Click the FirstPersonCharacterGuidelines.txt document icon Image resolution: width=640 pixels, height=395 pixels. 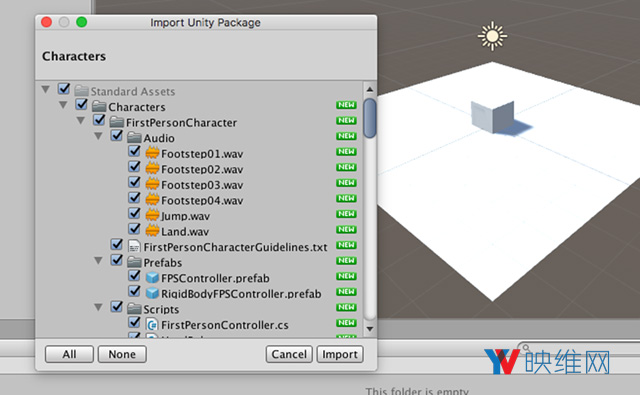134,246
